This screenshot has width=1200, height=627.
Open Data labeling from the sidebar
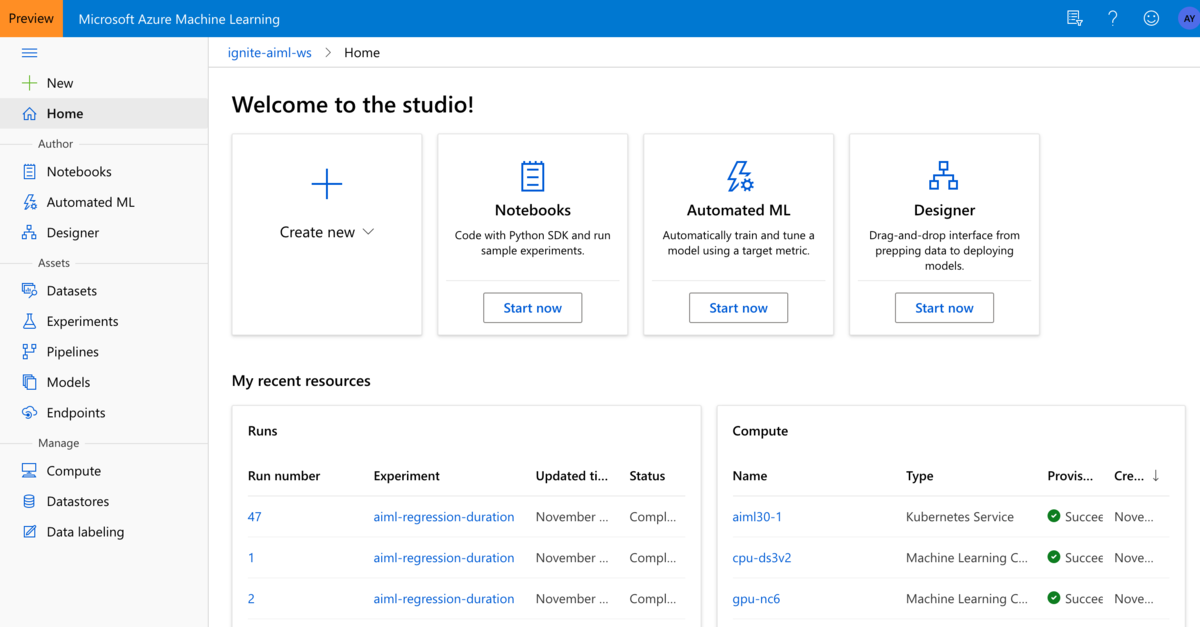(85, 532)
